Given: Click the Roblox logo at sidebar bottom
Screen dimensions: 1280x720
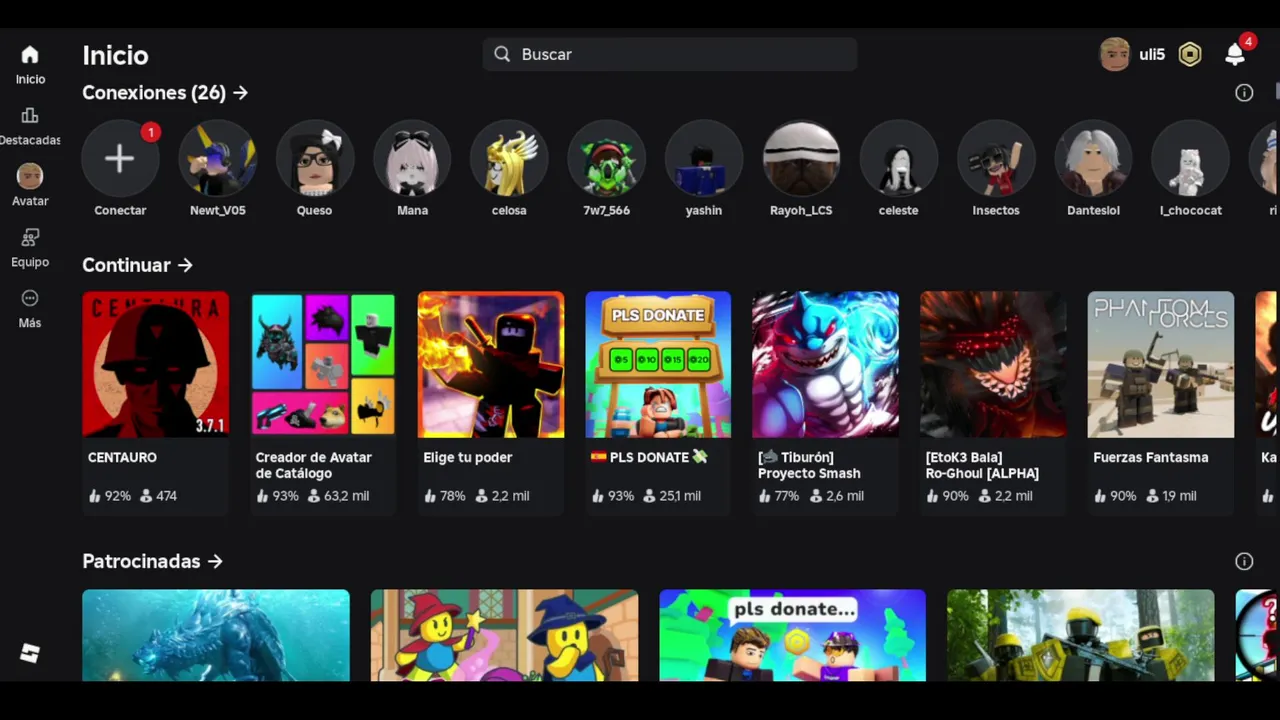Looking at the screenshot, I should point(30,653).
